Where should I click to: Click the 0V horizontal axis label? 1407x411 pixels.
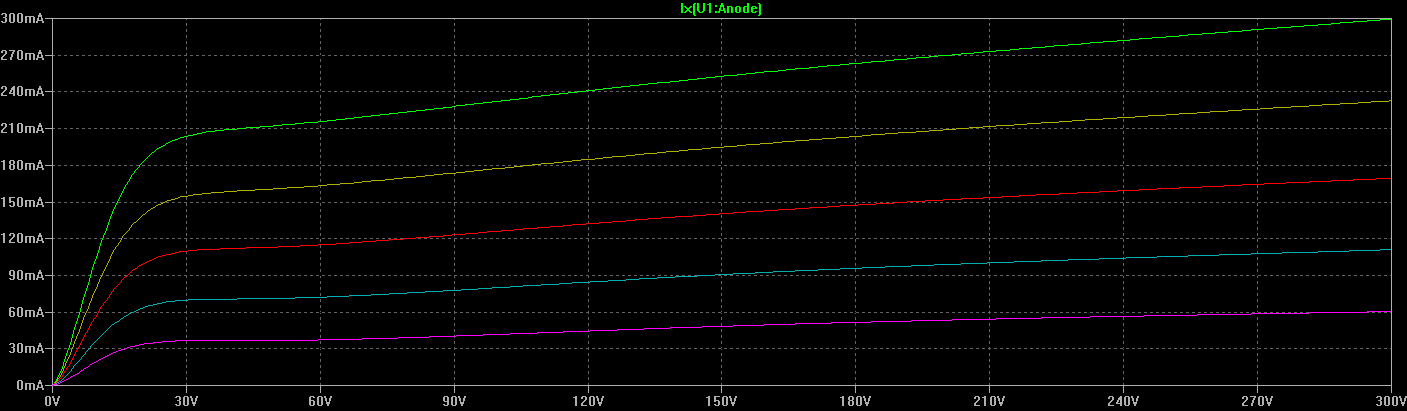point(52,401)
